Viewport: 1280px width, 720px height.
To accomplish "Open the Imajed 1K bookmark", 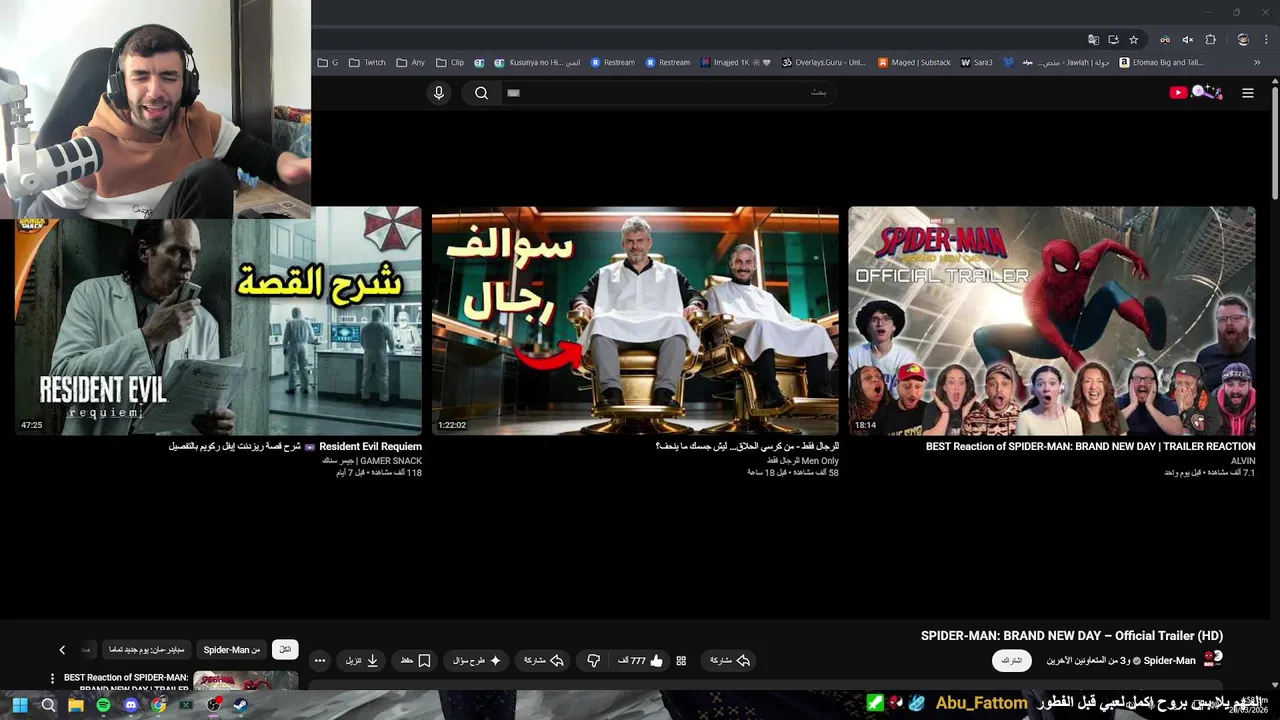I will click(736, 62).
